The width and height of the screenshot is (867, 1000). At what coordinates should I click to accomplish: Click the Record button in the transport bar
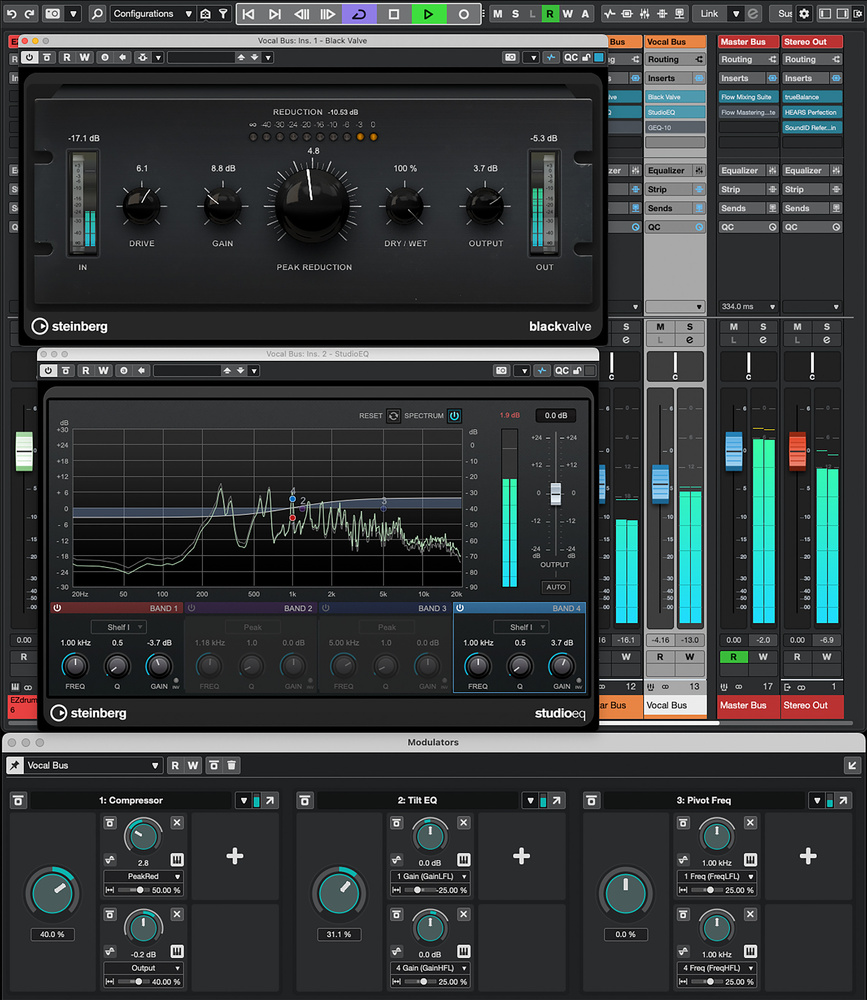click(x=463, y=14)
